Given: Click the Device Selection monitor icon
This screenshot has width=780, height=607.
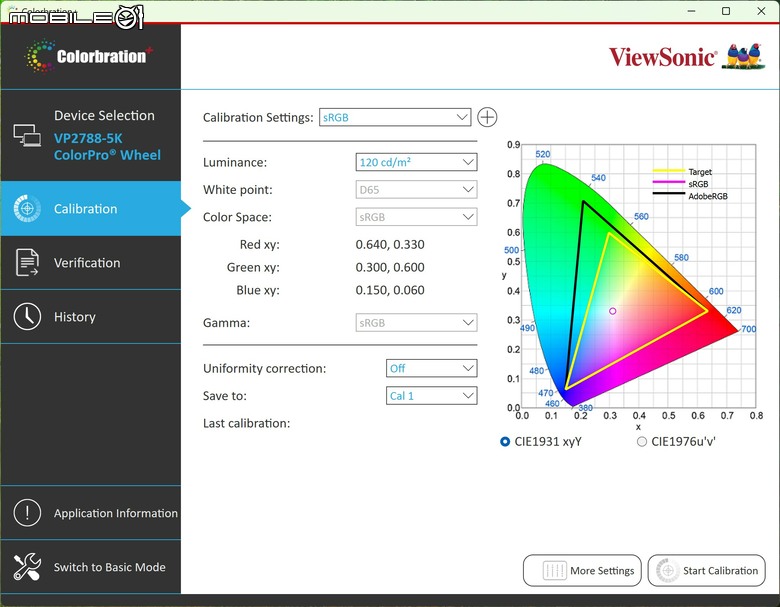Looking at the screenshot, I should [27, 135].
